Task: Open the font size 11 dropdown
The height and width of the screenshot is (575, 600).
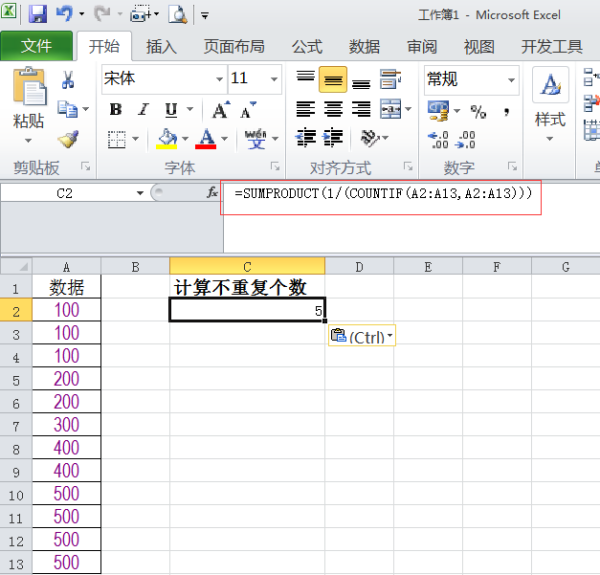Action: click(x=274, y=79)
